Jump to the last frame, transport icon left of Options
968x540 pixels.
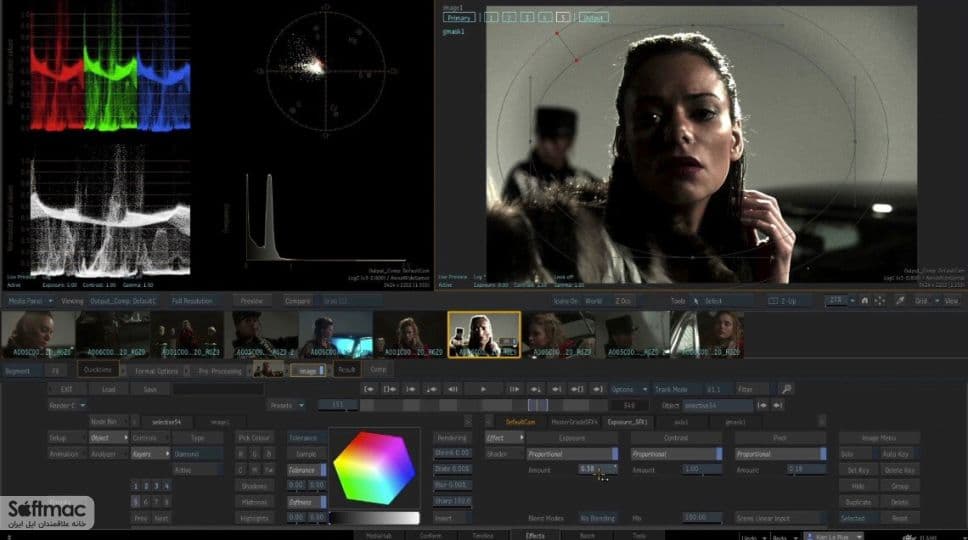click(598, 389)
